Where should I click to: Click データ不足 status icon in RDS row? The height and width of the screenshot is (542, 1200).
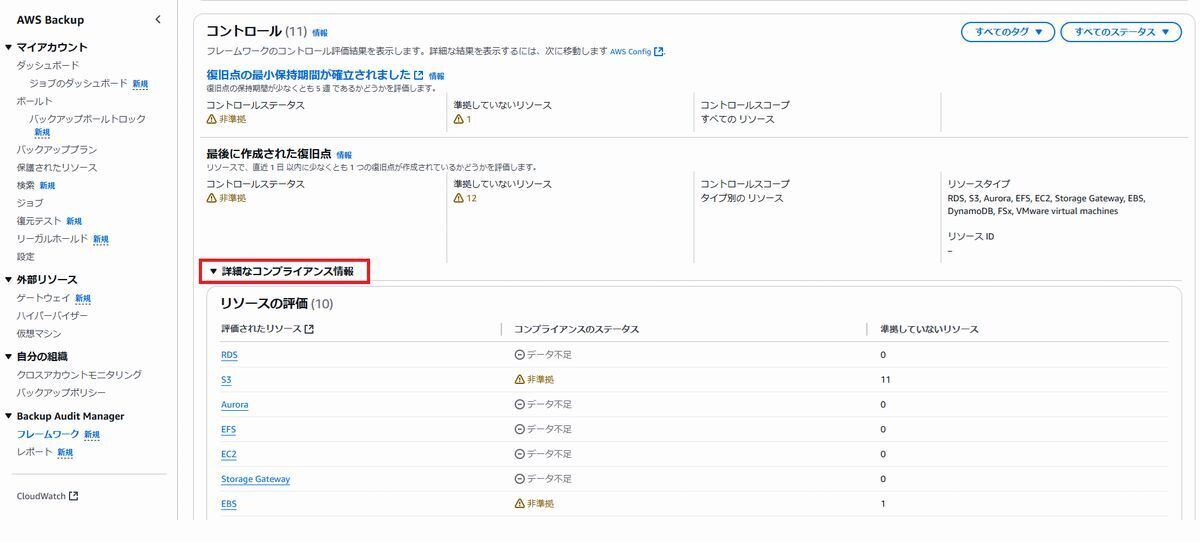[x=519, y=355]
